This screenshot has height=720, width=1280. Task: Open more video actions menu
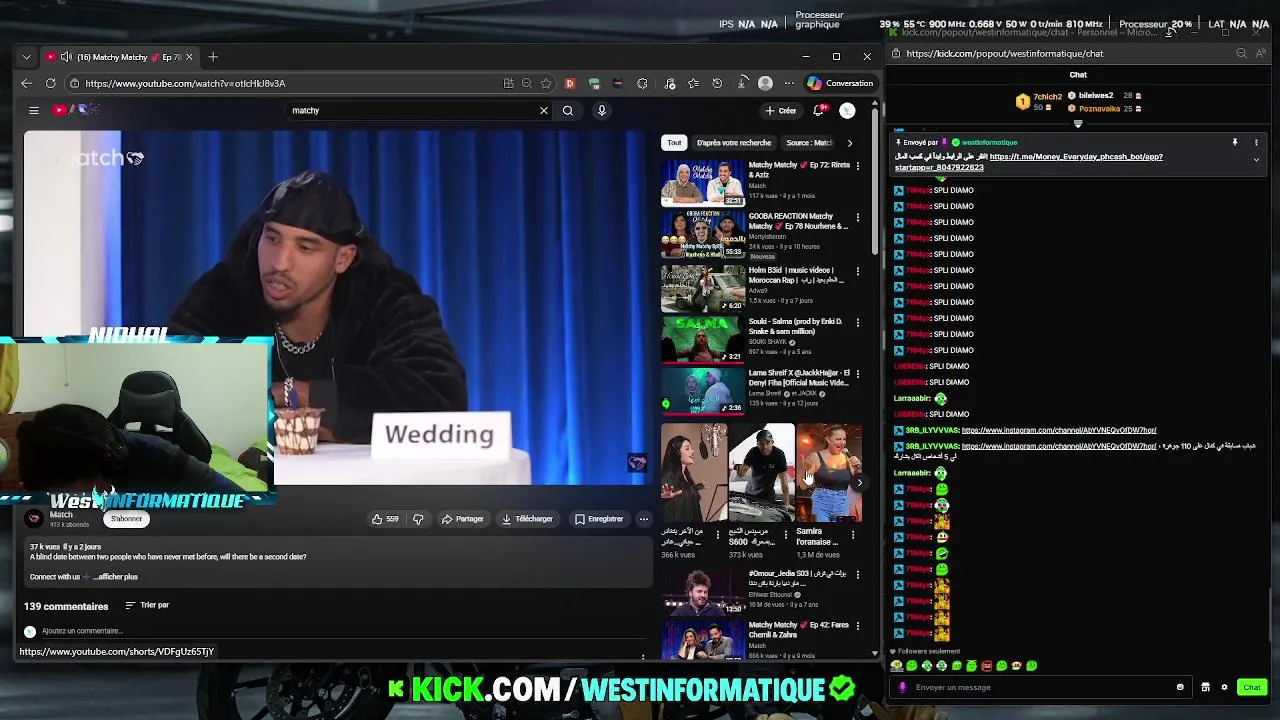(644, 519)
